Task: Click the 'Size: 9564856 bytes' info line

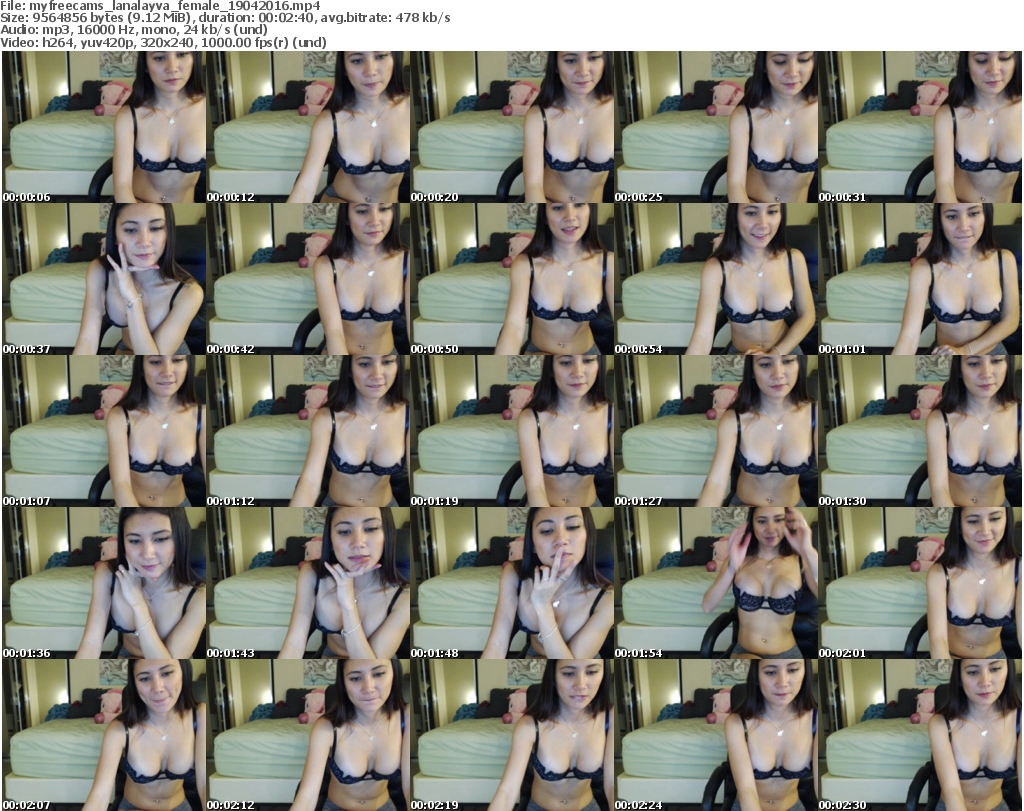Action: coord(225,18)
